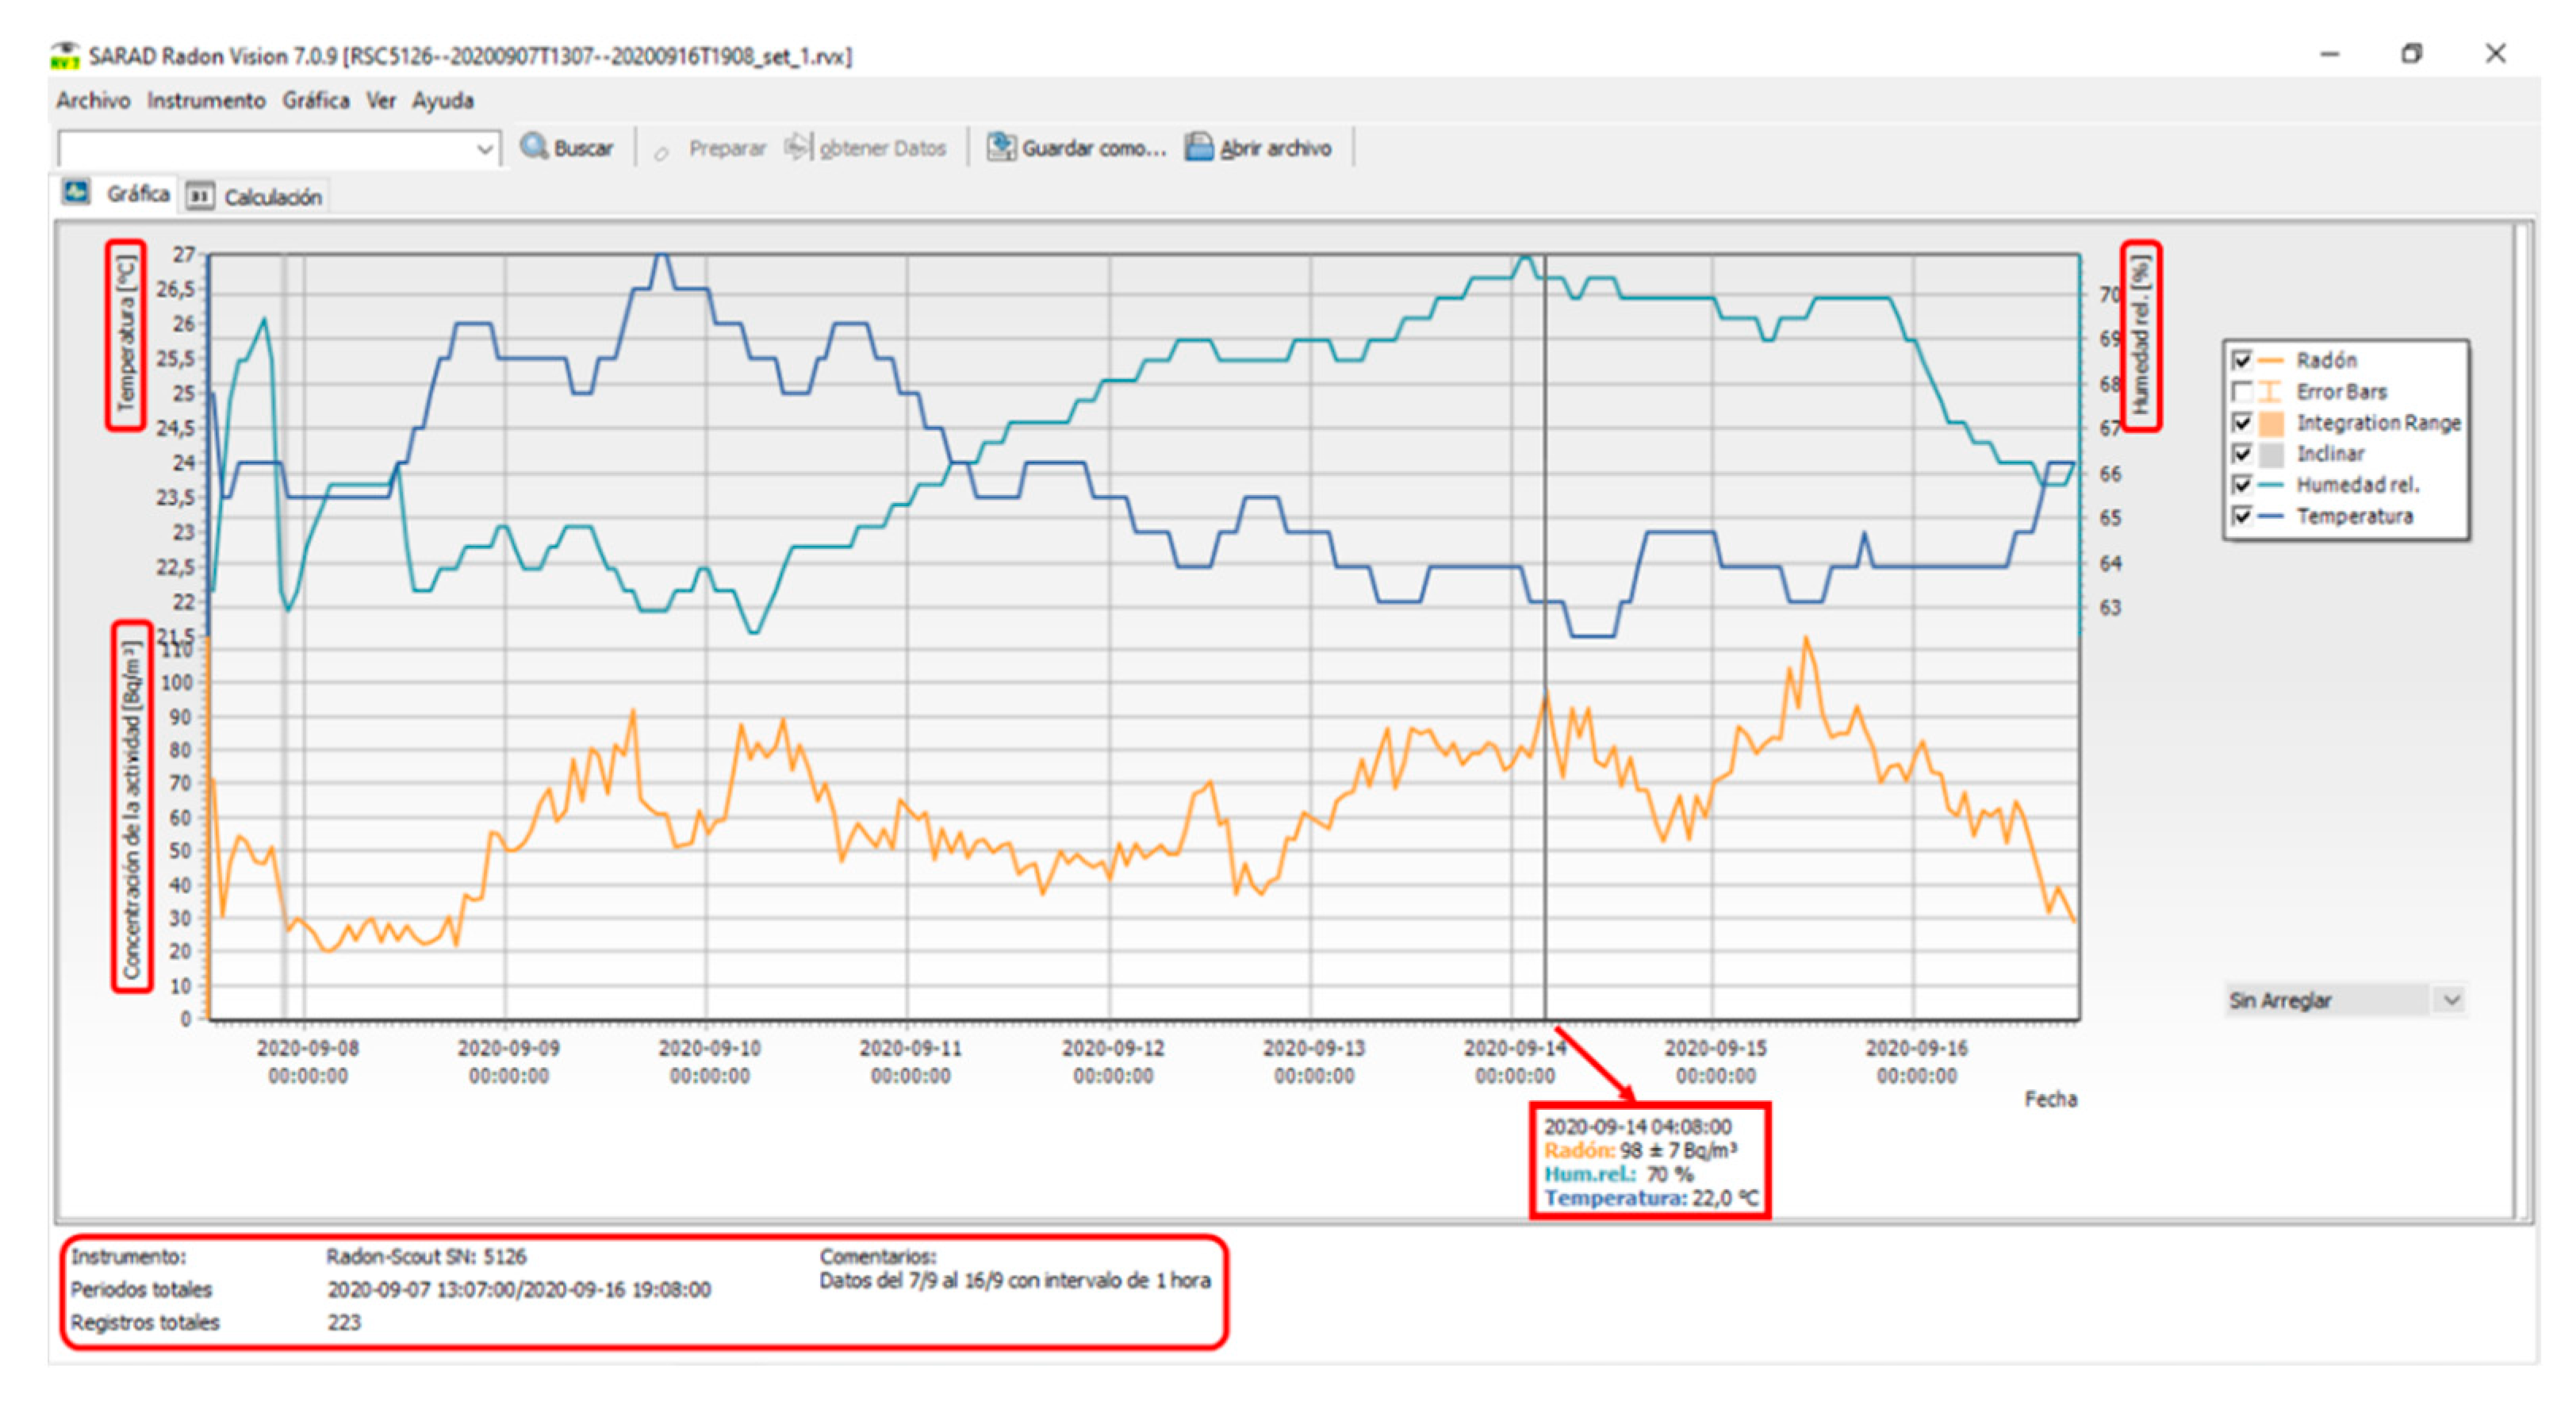Open the Instrumento menu
Screen dimensions: 2576x1401
(206, 100)
